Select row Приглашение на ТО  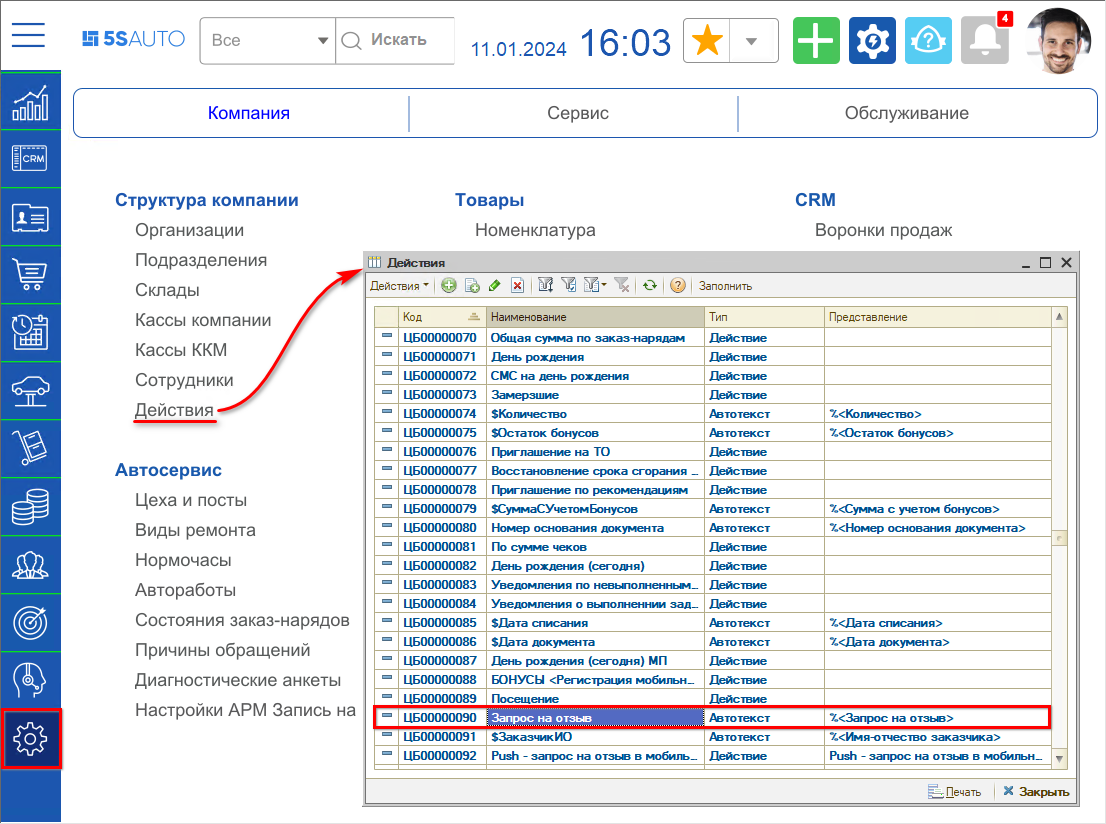click(x=712, y=452)
